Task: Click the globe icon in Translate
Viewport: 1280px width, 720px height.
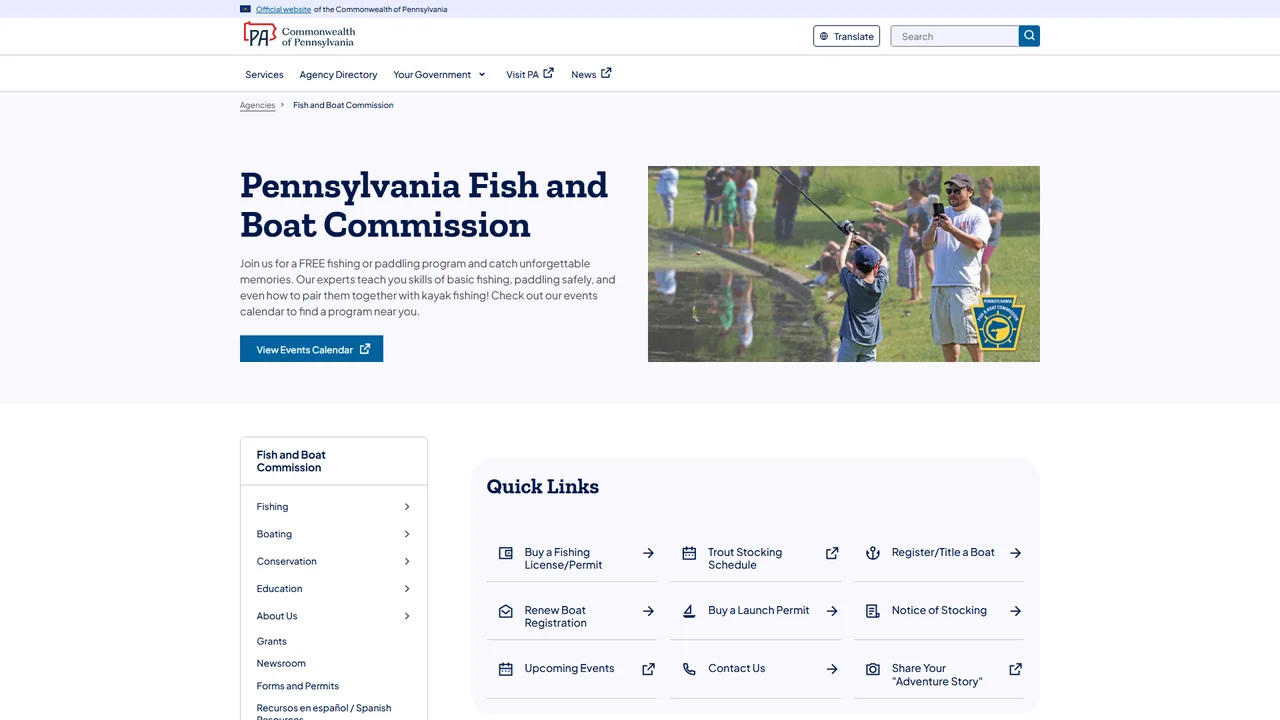Action: (824, 37)
